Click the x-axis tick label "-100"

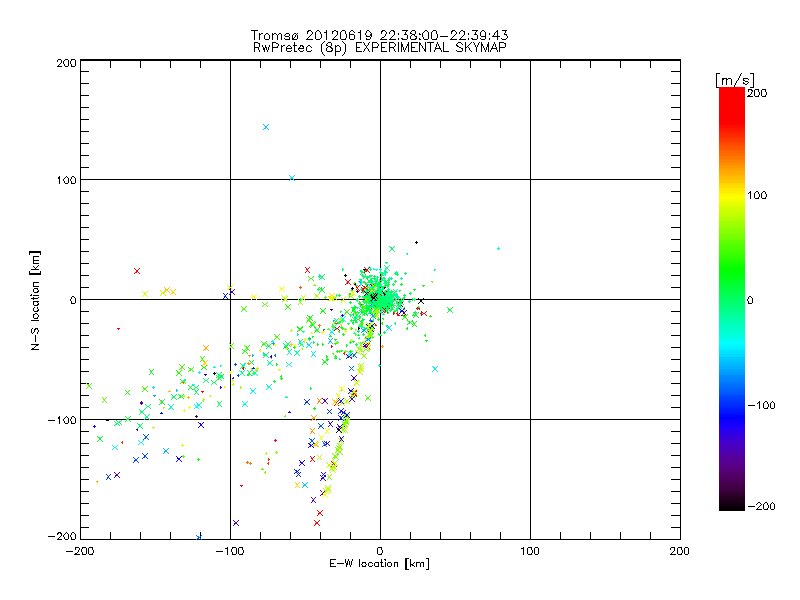tap(230, 551)
